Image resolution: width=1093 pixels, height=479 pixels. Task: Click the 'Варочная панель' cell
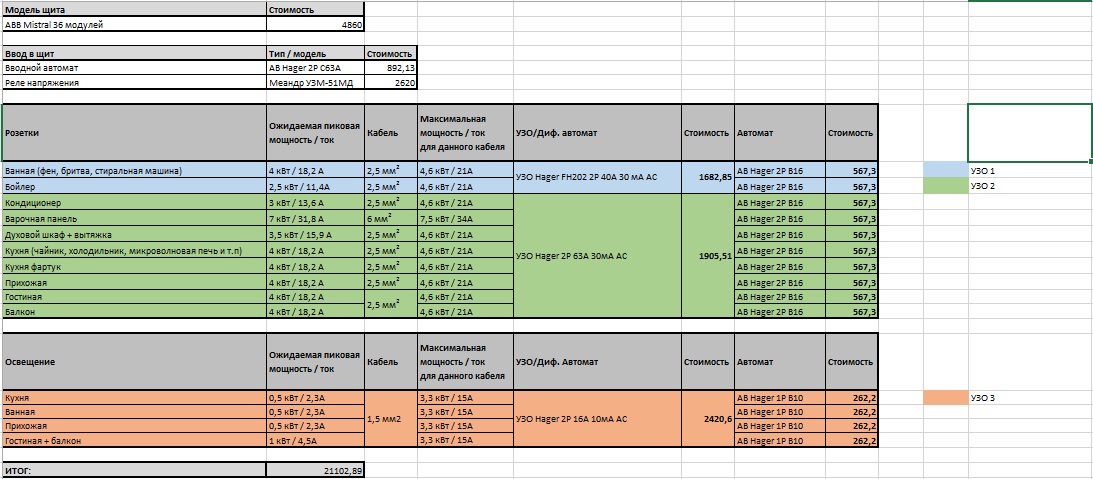click(x=134, y=219)
